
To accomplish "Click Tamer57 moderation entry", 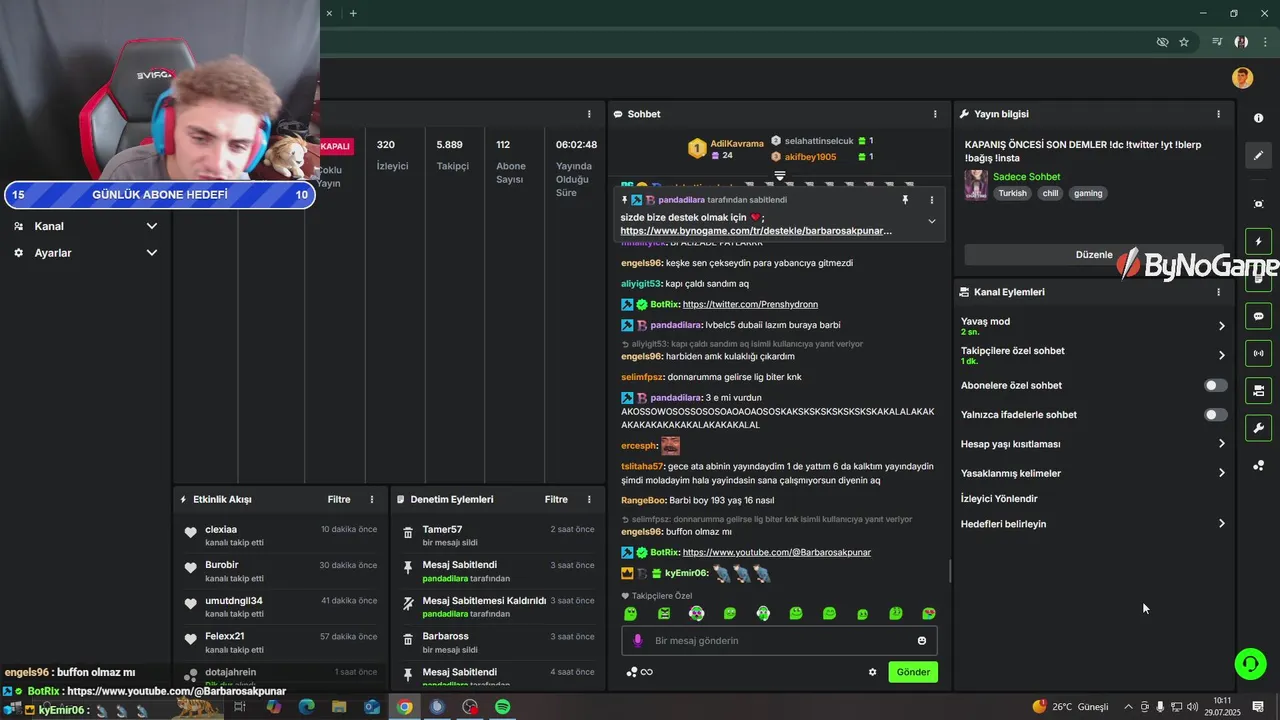I will 442,529.
